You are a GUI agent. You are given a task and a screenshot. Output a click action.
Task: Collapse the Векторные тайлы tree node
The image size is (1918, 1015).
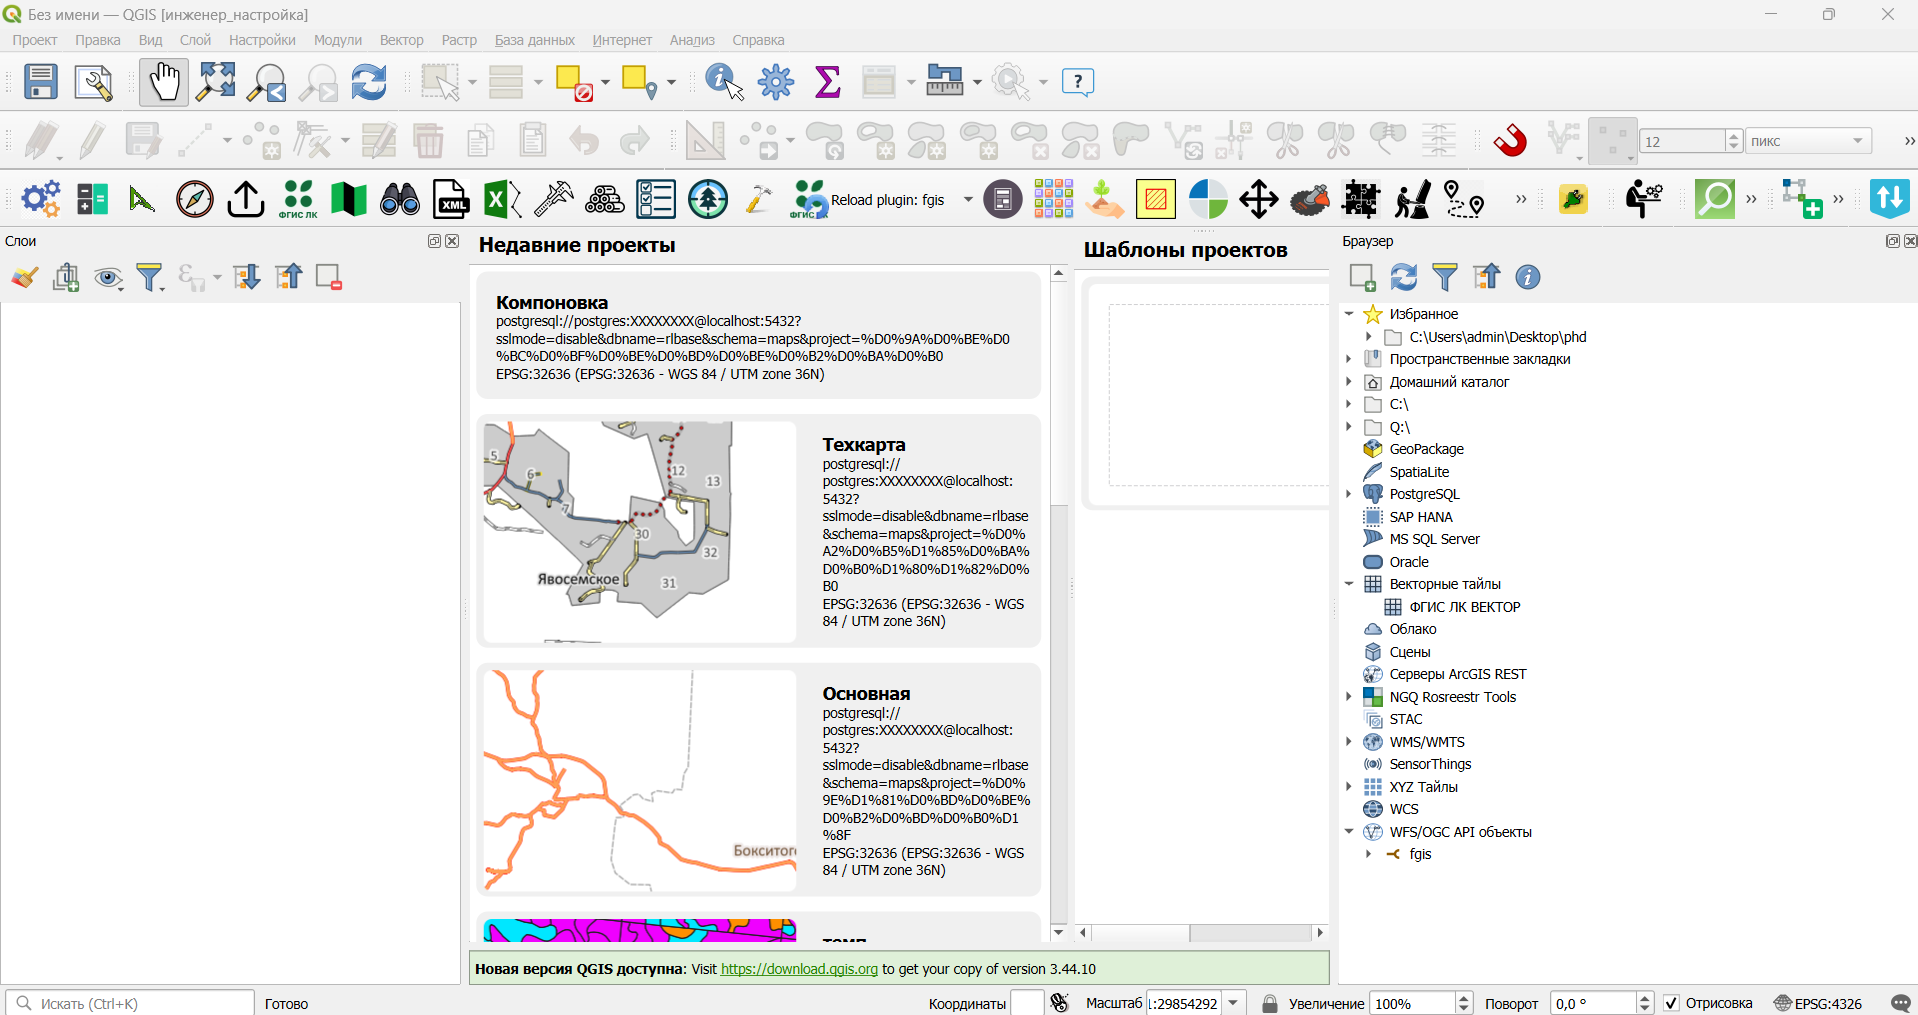click(1349, 584)
